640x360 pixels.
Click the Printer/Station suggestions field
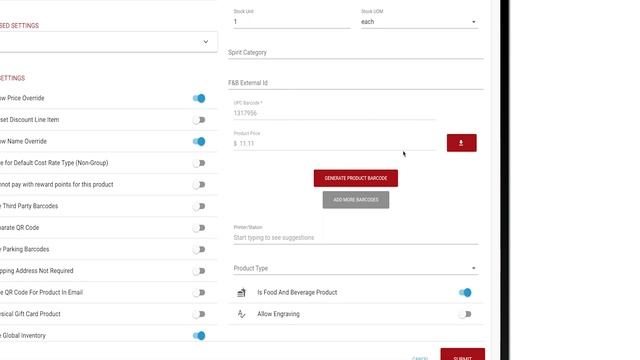pos(356,238)
